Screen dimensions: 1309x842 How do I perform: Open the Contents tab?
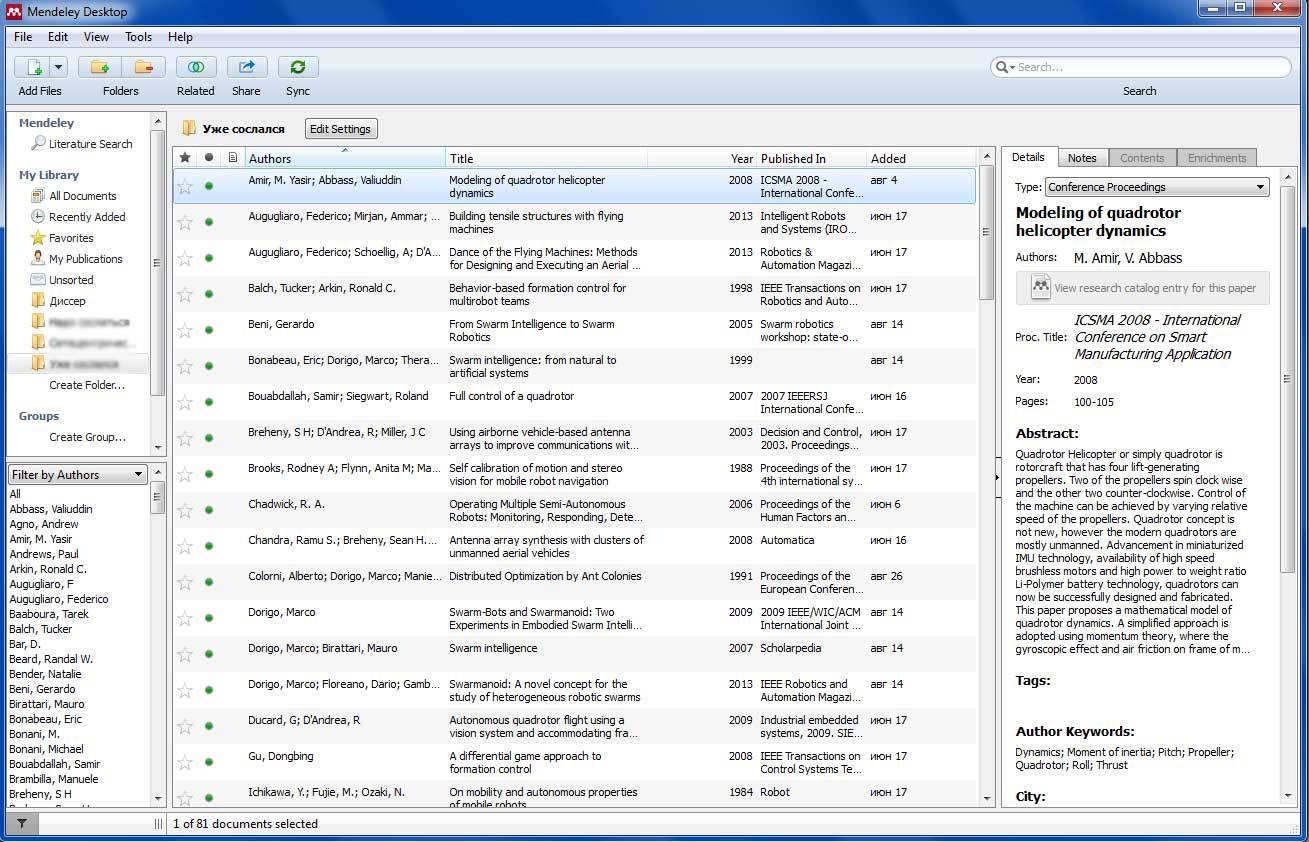click(1142, 158)
